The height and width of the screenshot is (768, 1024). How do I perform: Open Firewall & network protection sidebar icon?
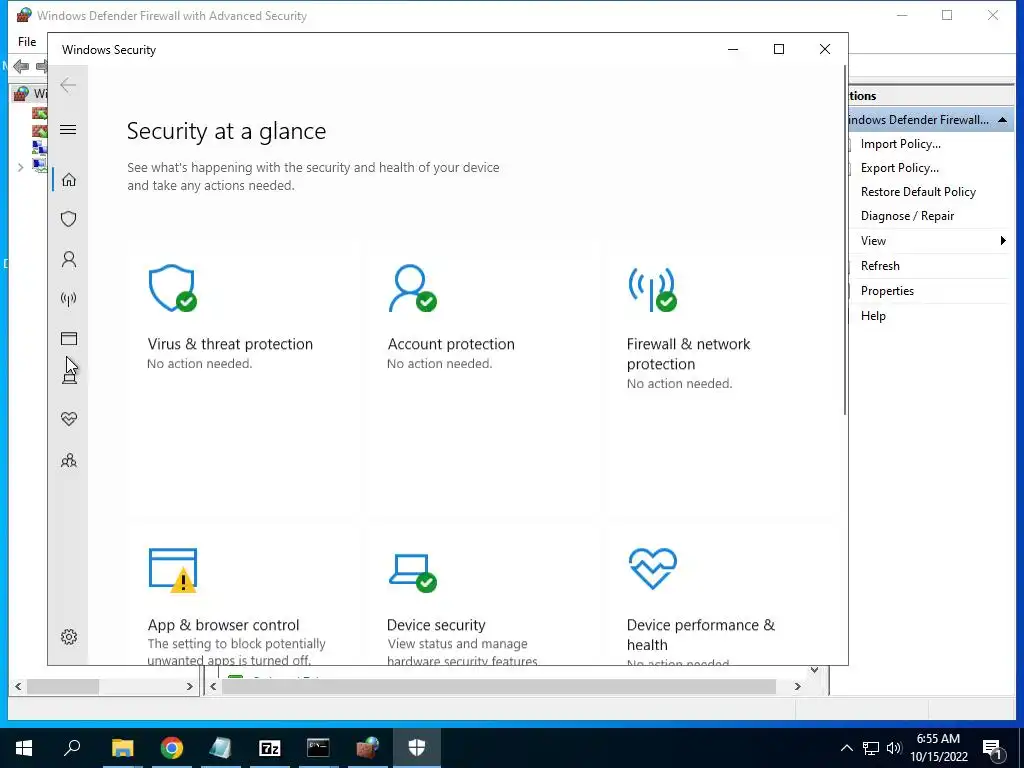[x=69, y=299]
